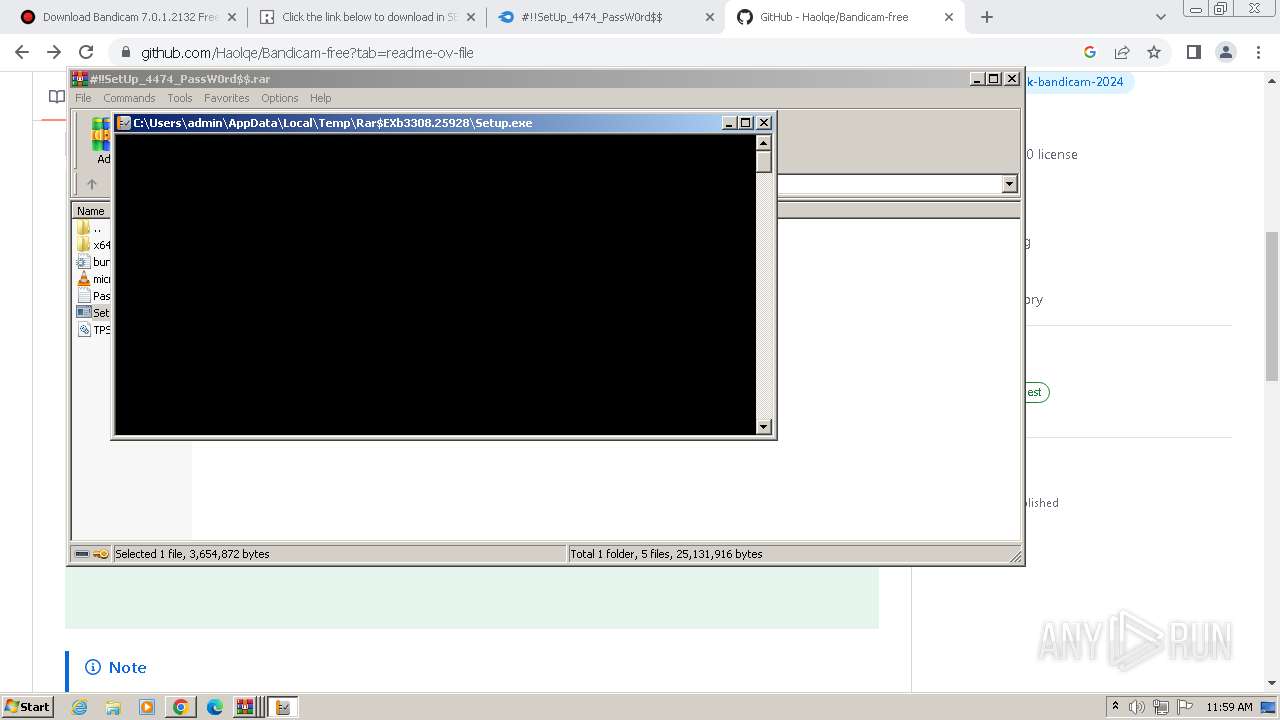Switch to Chrome from taskbar

[181, 707]
